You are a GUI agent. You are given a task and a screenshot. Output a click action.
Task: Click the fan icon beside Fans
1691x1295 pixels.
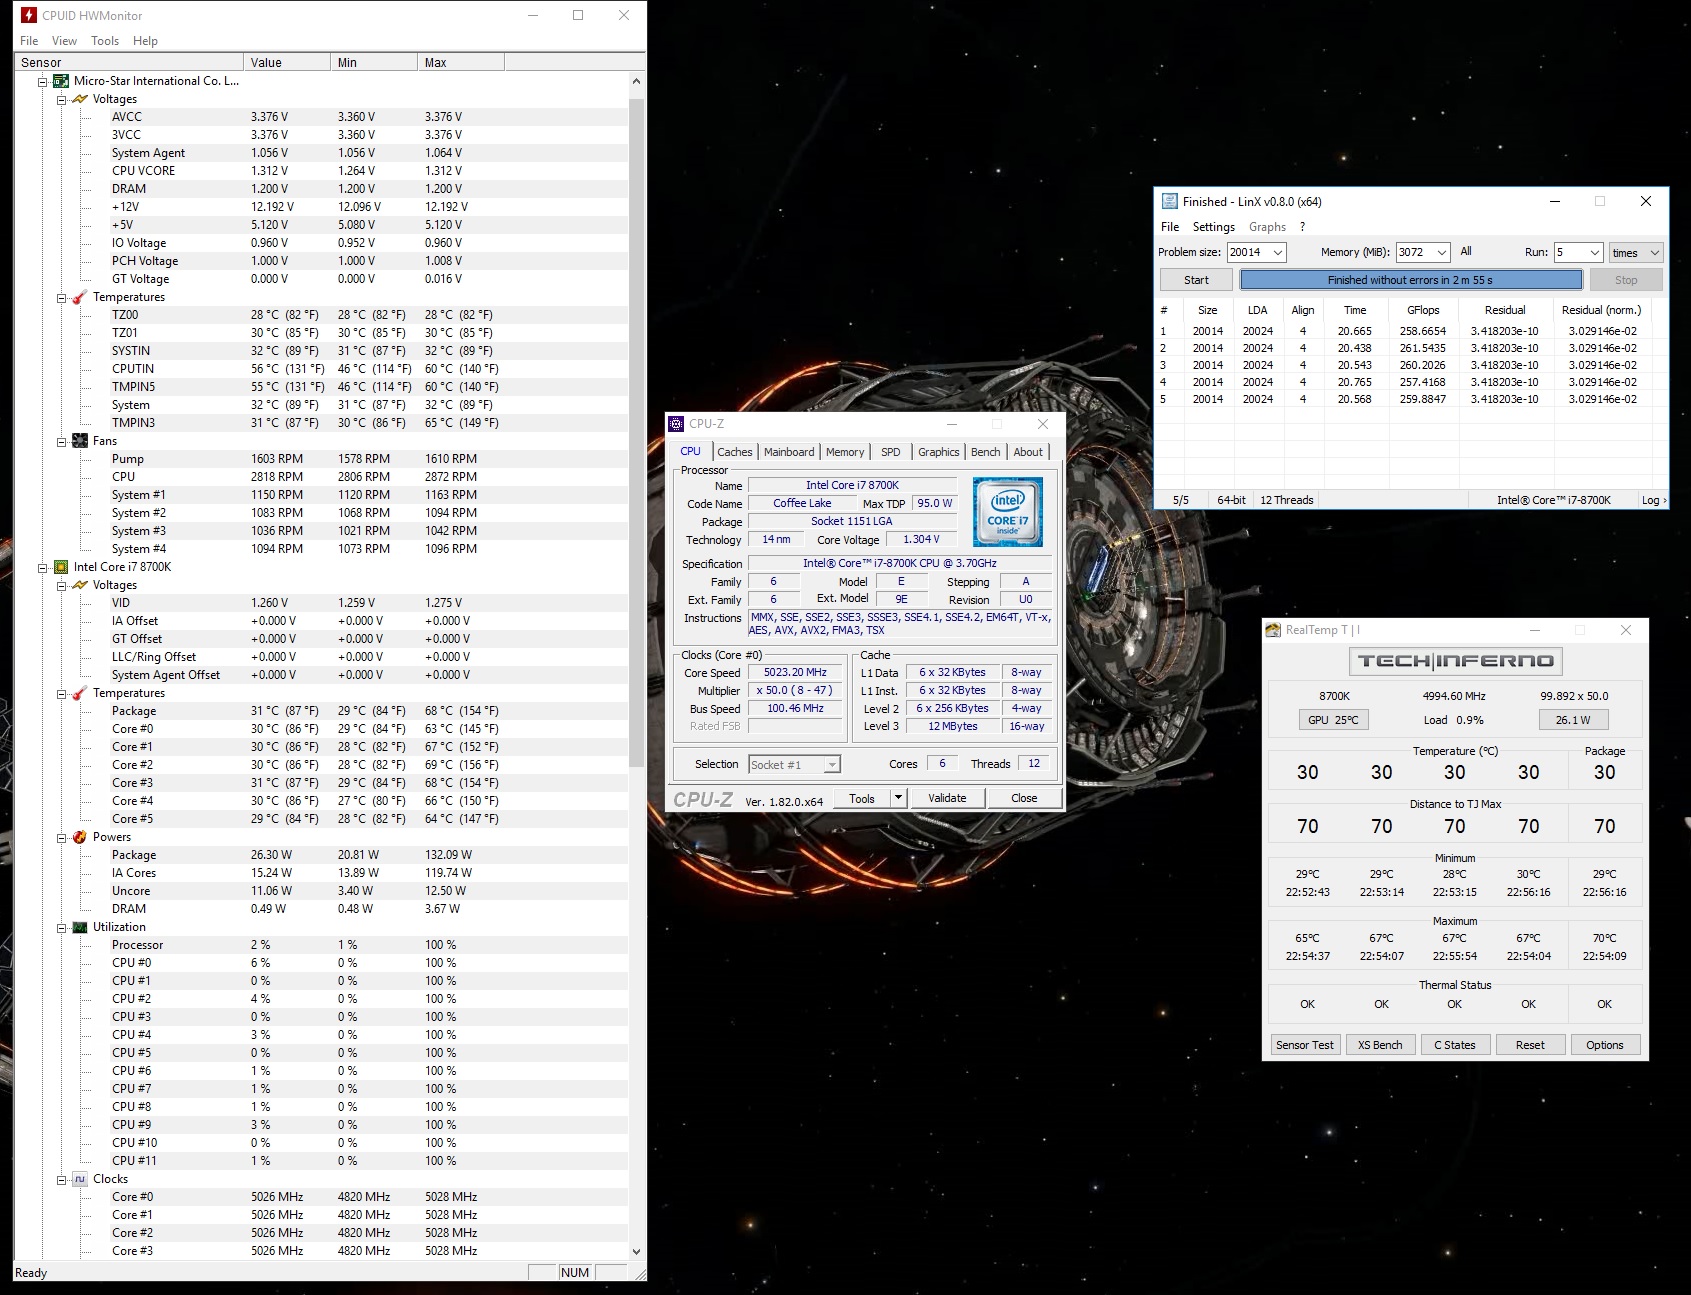click(80, 441)
